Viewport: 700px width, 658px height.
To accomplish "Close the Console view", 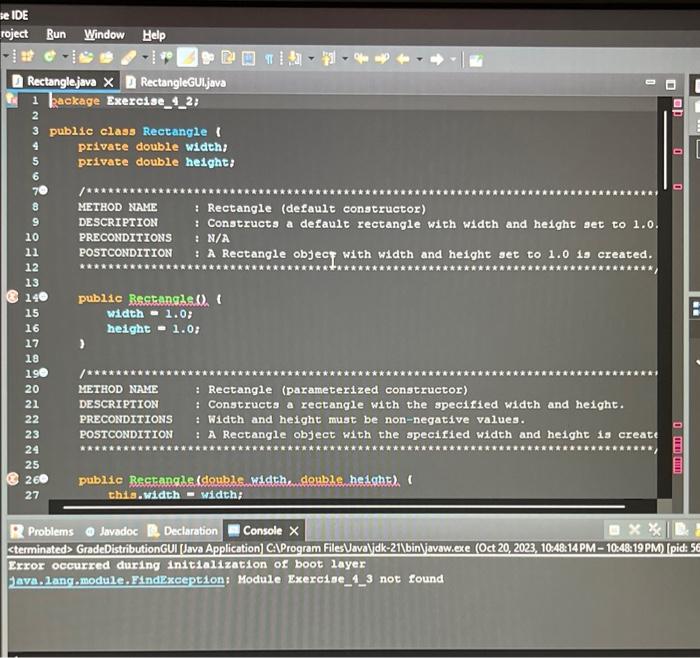I will [294, 531].
